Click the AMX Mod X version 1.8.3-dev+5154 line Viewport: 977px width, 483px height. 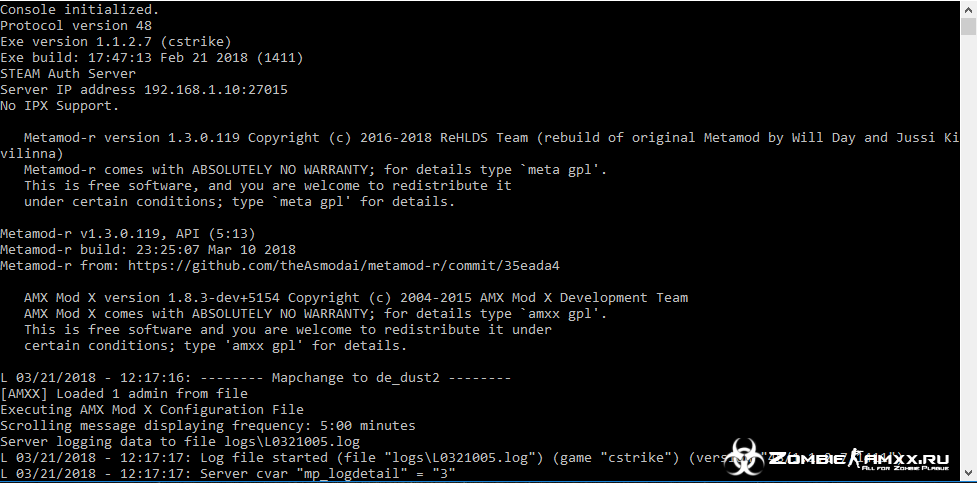click(356, 298)
